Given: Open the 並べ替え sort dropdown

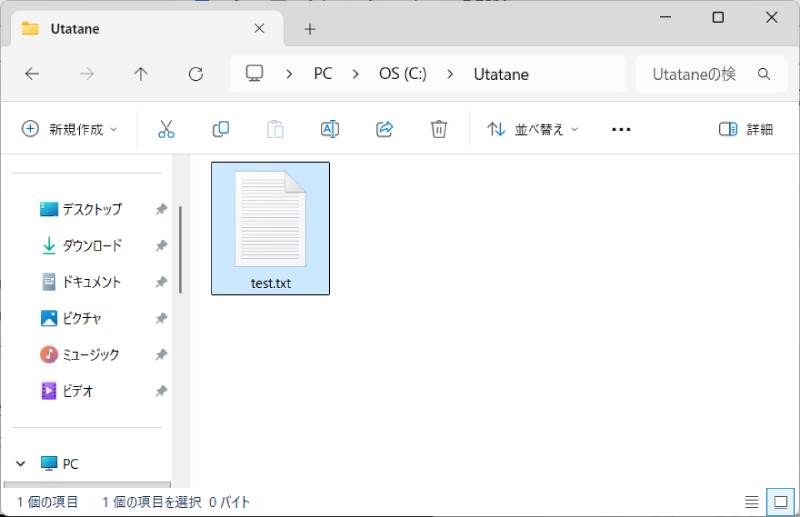Looking at the screenshot, I should 533,129.
